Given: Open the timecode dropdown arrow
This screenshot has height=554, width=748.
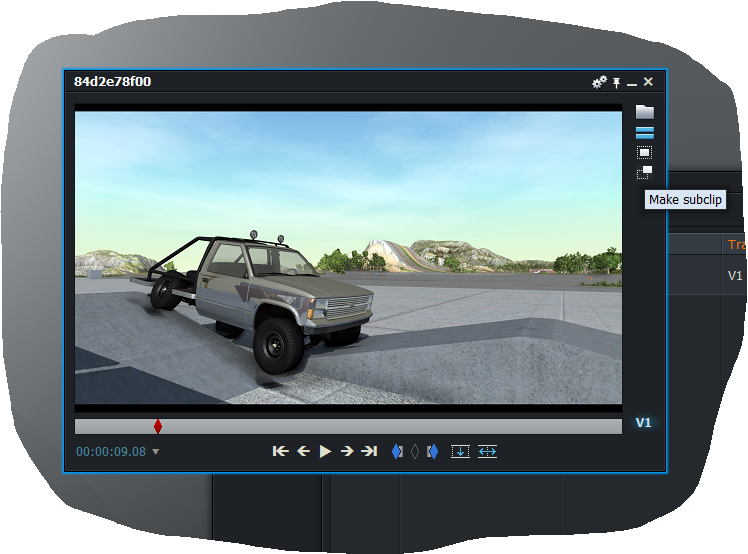Looking at the screenshot, I should click(156, 451).
